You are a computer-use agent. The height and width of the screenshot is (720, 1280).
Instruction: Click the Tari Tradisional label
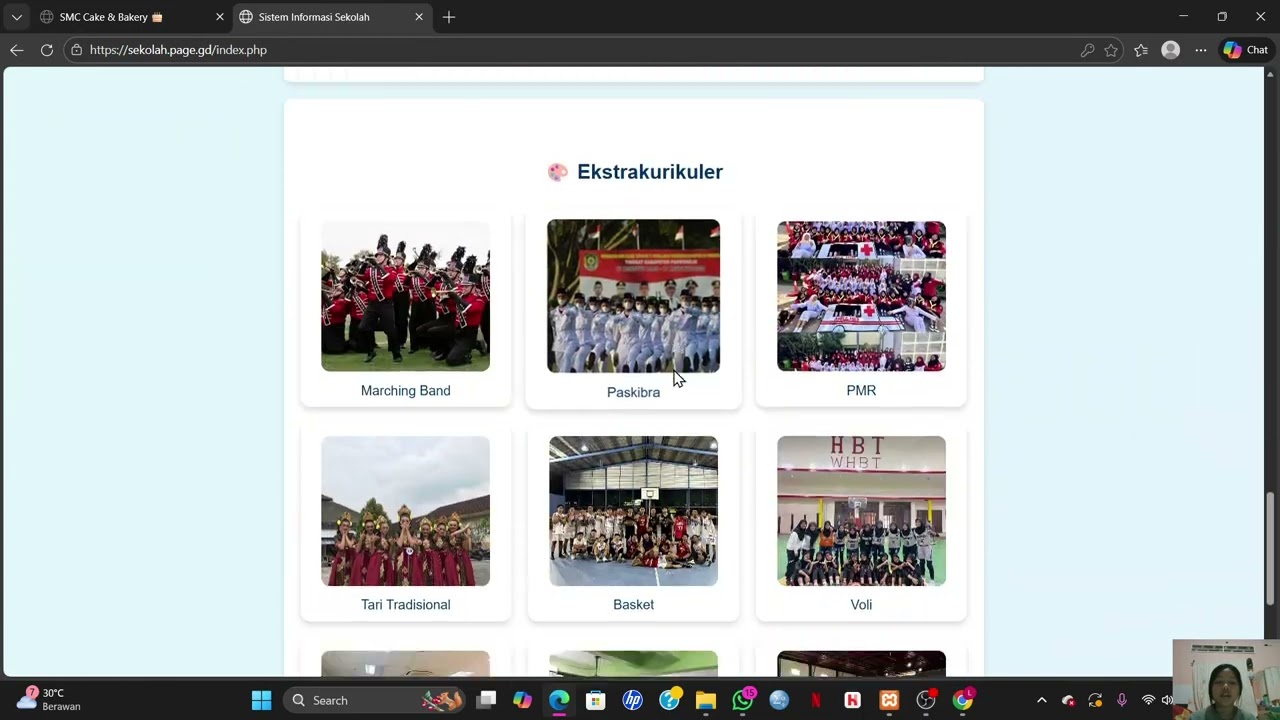405,605
